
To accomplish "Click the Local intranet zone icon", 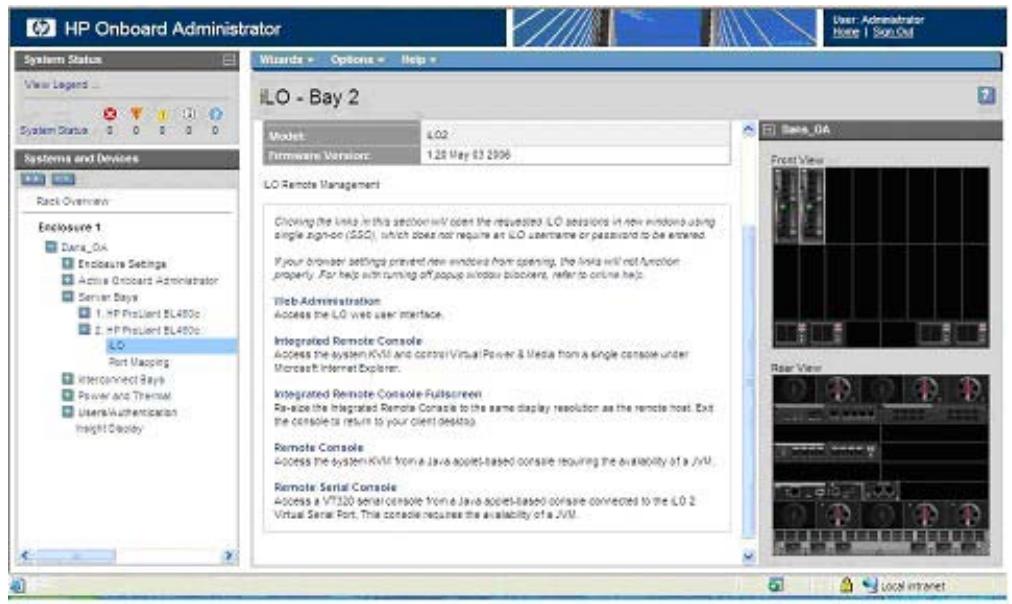I will [x=870, y=585].
